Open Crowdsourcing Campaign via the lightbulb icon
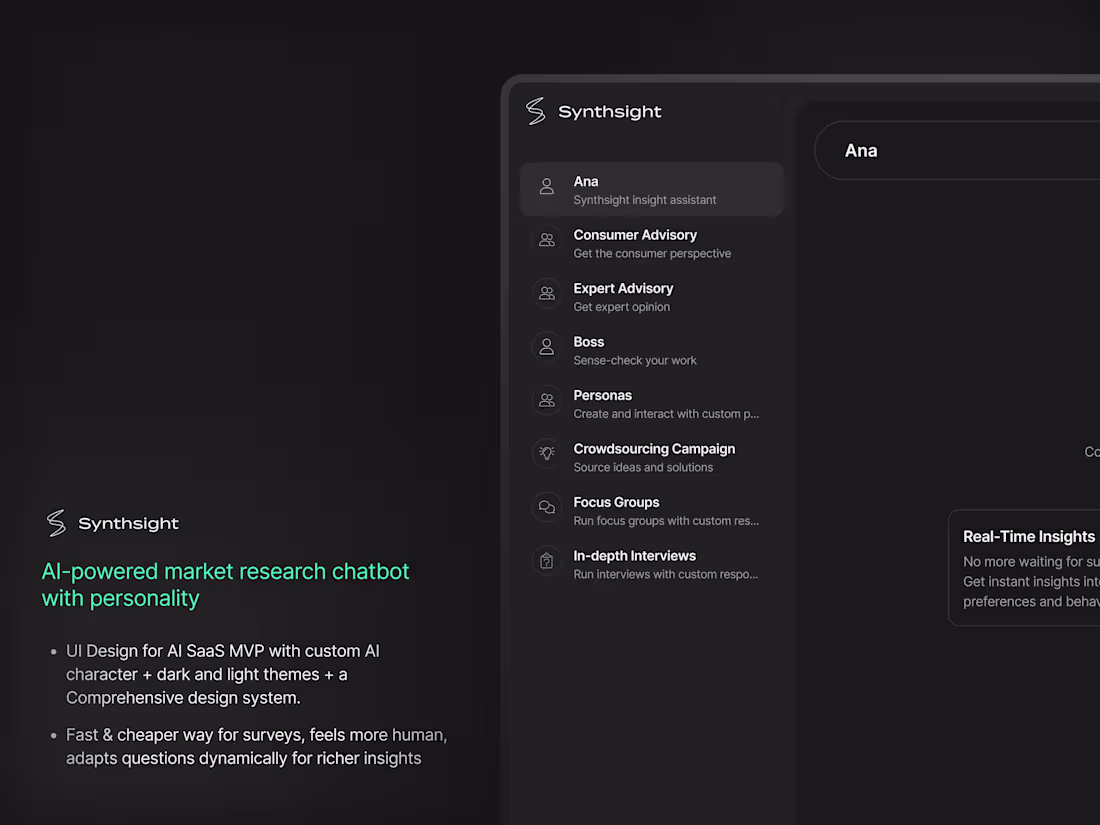 click(x=546, y=453)
